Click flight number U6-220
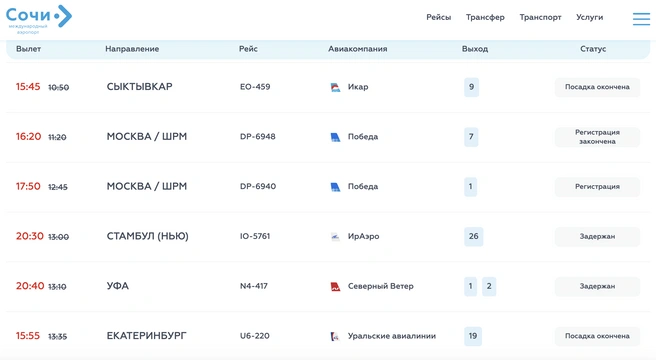 (254, 336)
